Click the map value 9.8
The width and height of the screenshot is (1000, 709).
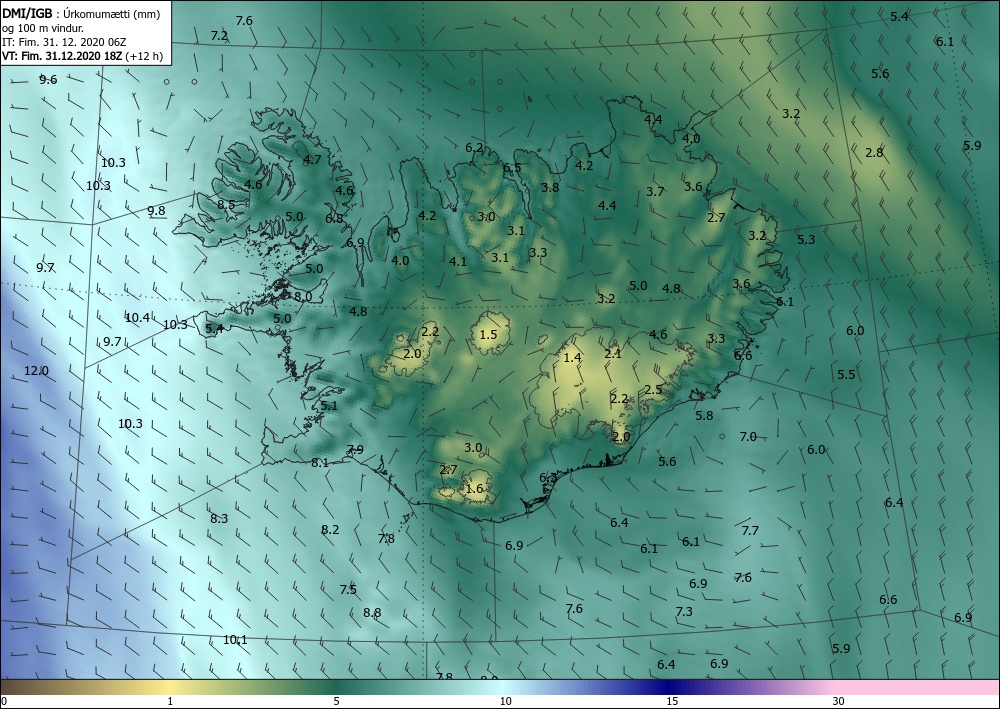tap(156, 211)
